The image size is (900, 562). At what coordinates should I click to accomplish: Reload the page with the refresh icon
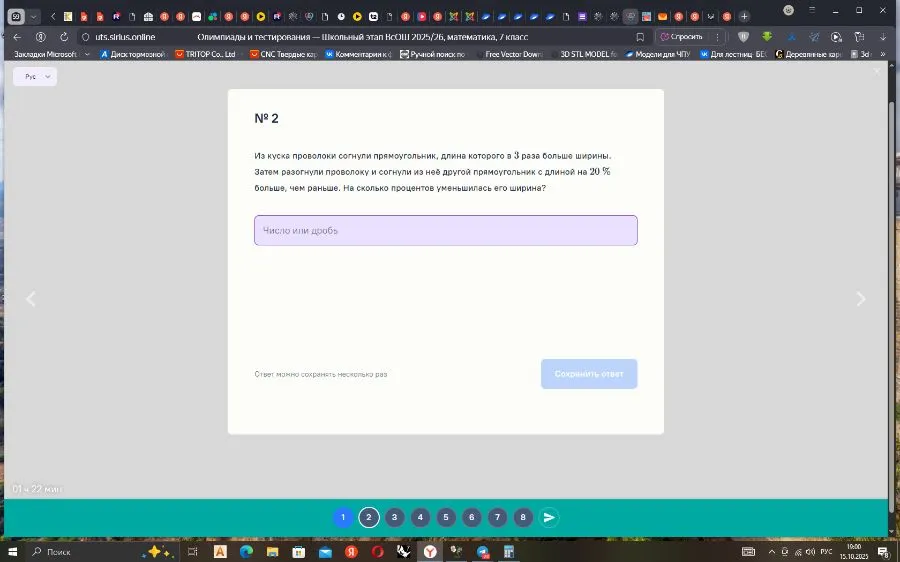[x=64, y=37]
